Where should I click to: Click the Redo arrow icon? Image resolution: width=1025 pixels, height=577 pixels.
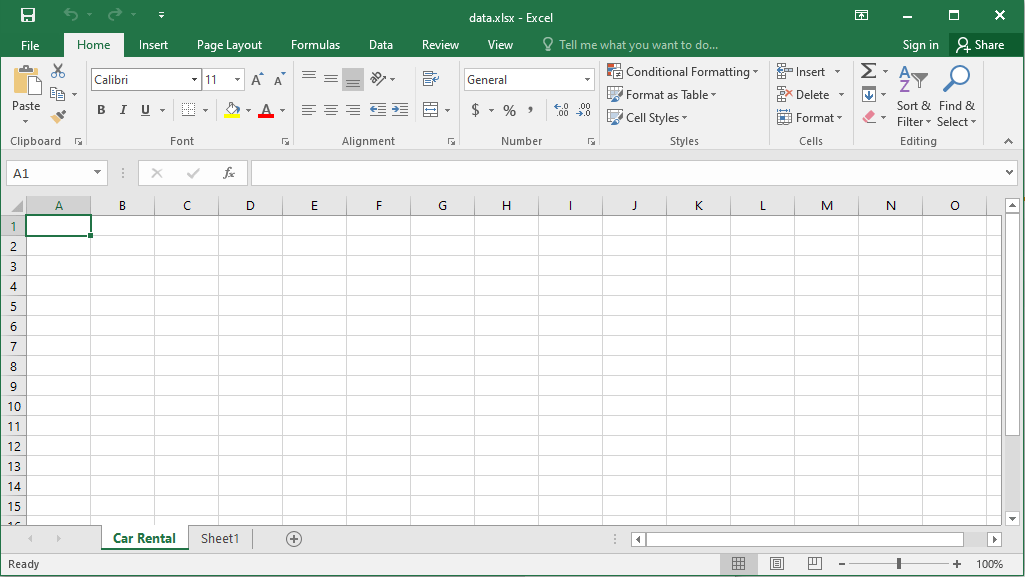[115, 14]
